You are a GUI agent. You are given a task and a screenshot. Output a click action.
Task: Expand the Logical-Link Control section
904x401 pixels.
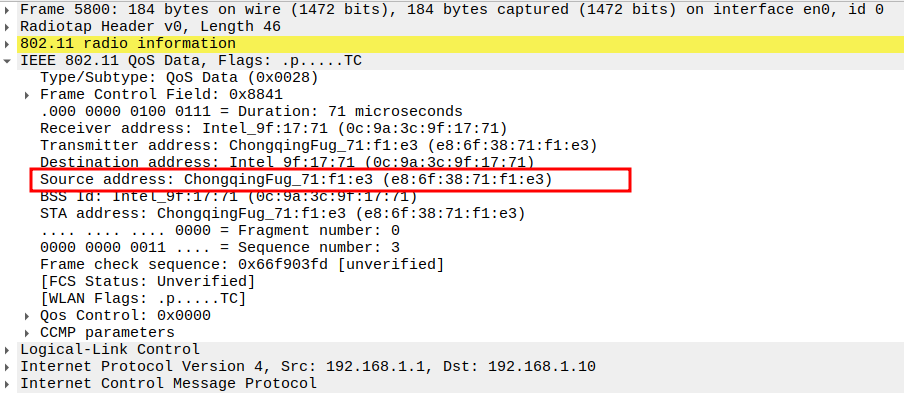point(9,349)
